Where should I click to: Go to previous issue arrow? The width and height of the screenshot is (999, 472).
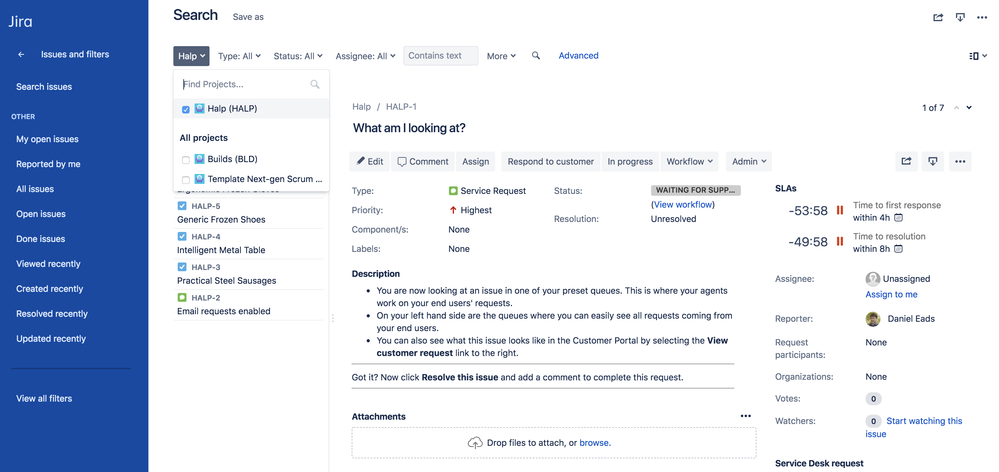(x=956, y=108)
